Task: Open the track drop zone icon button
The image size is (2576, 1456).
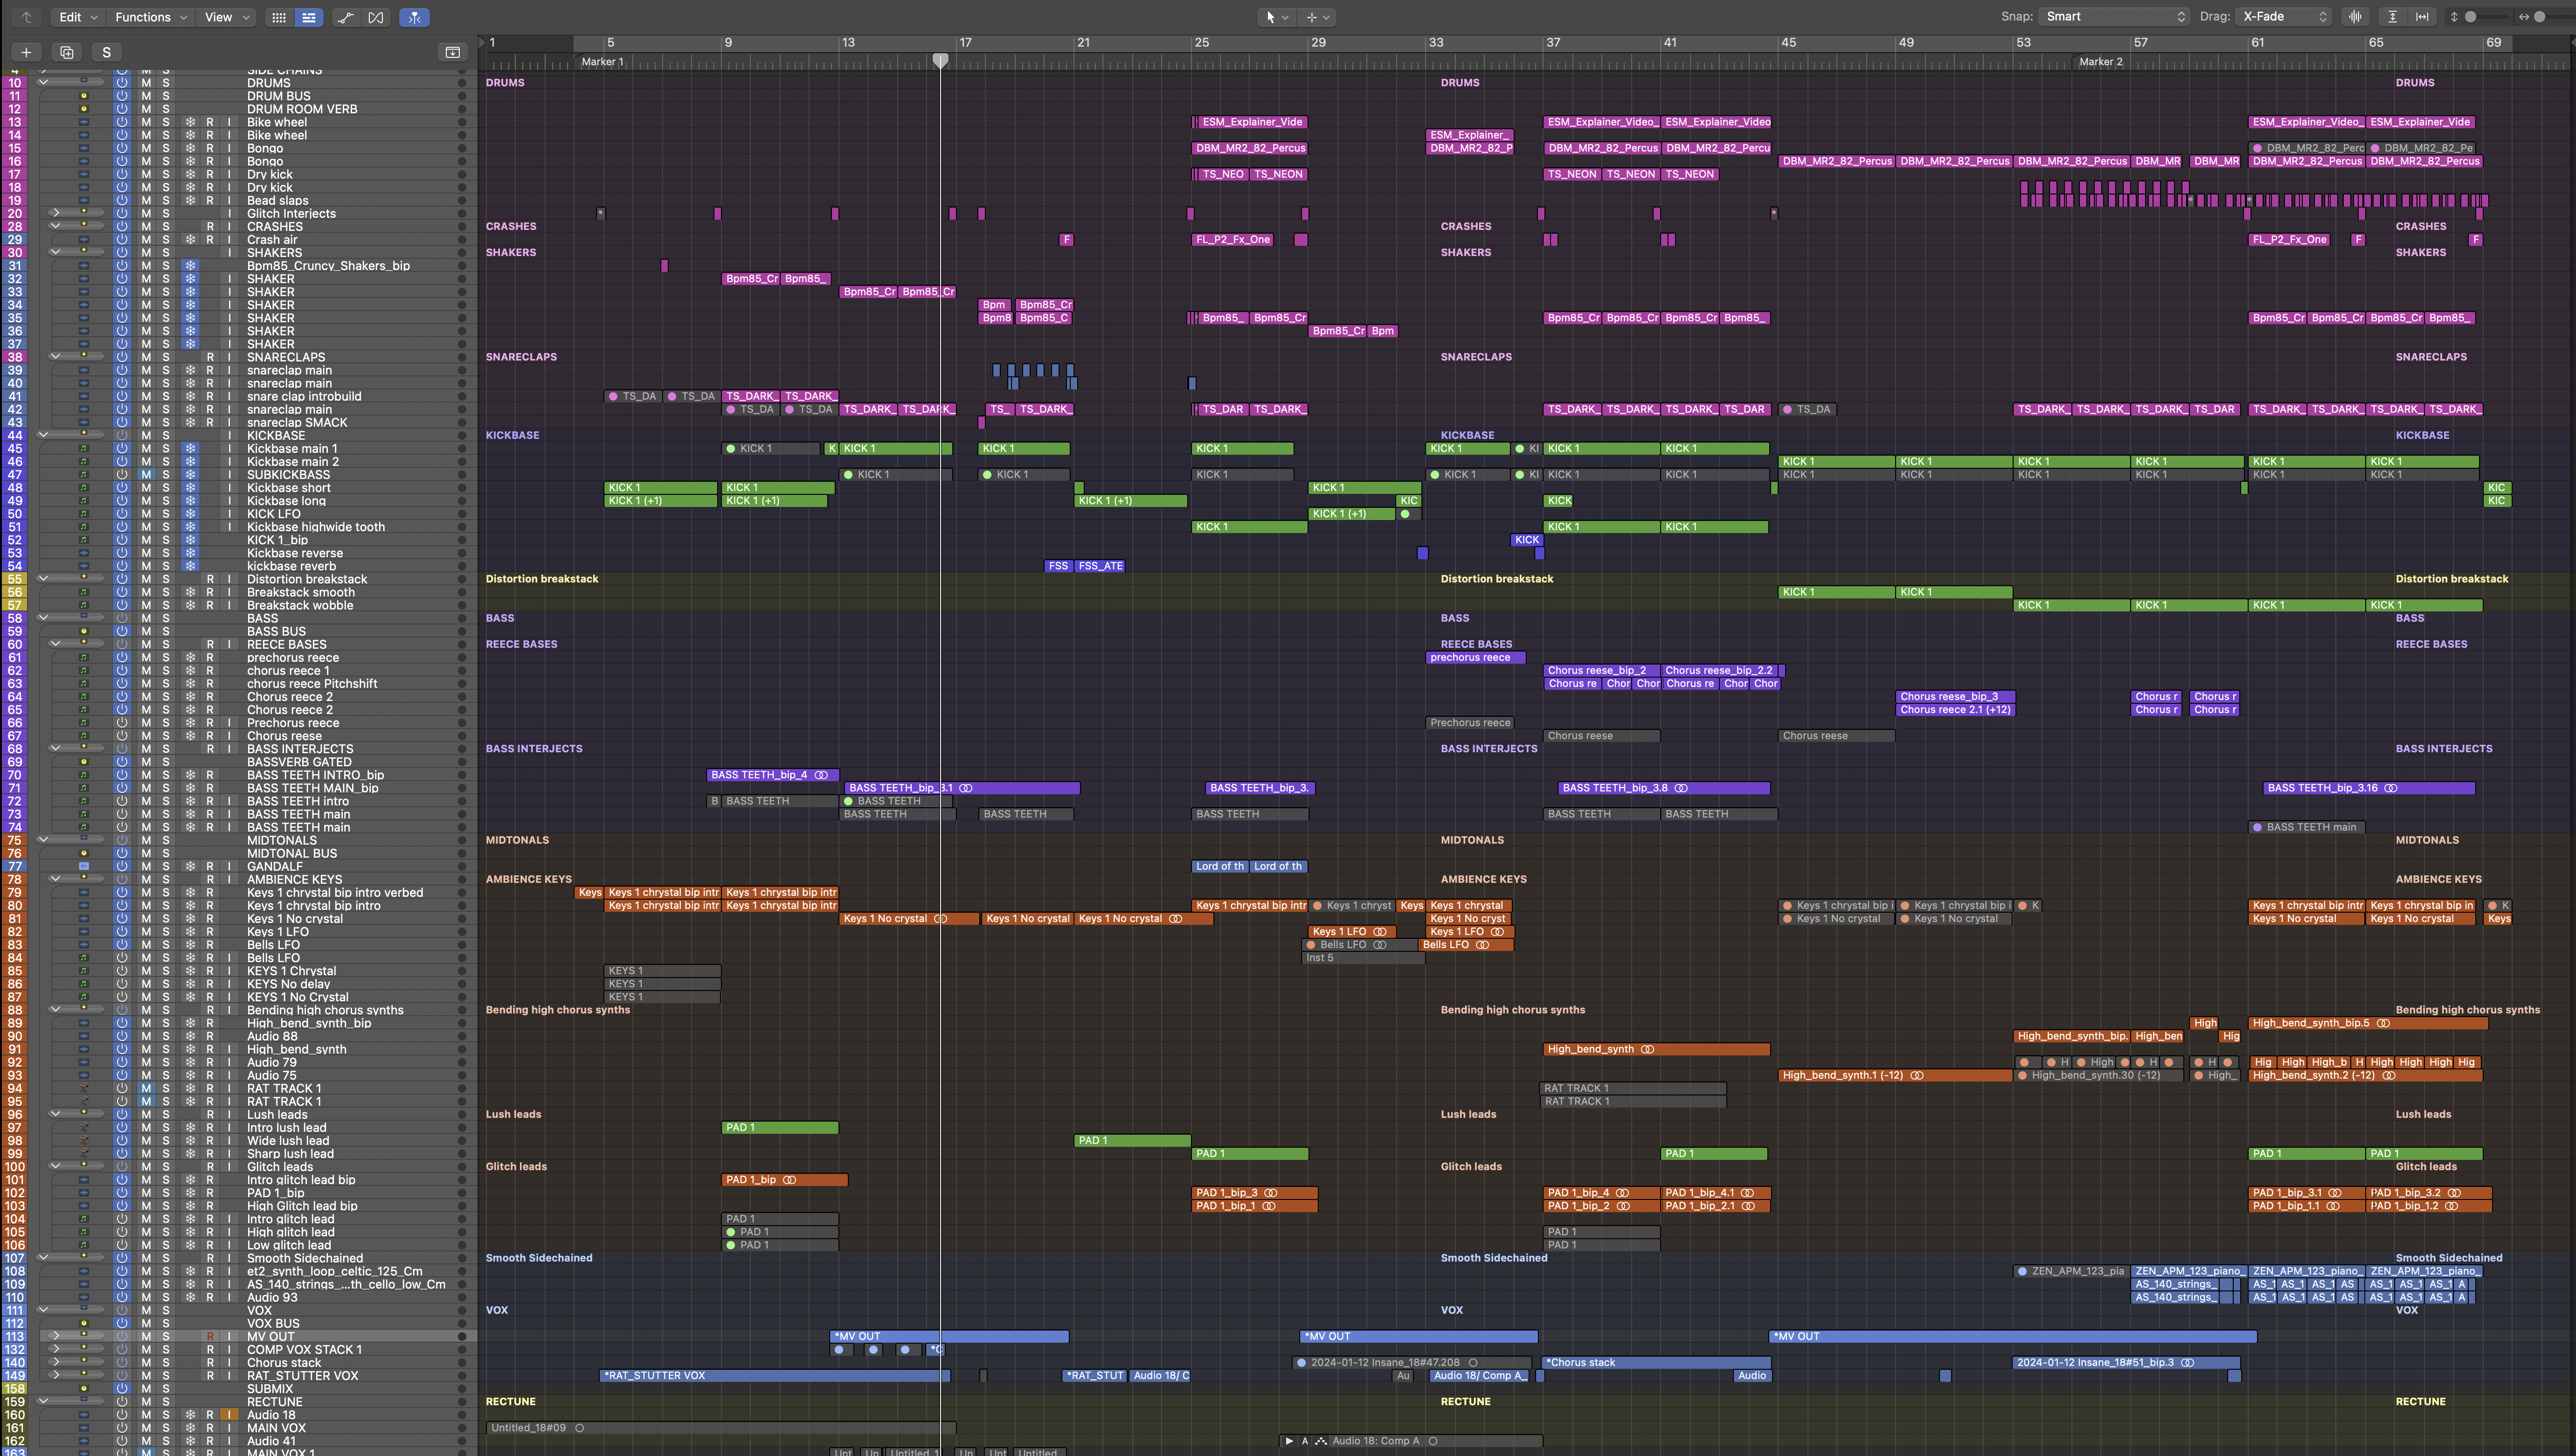Action: [452, 52]
